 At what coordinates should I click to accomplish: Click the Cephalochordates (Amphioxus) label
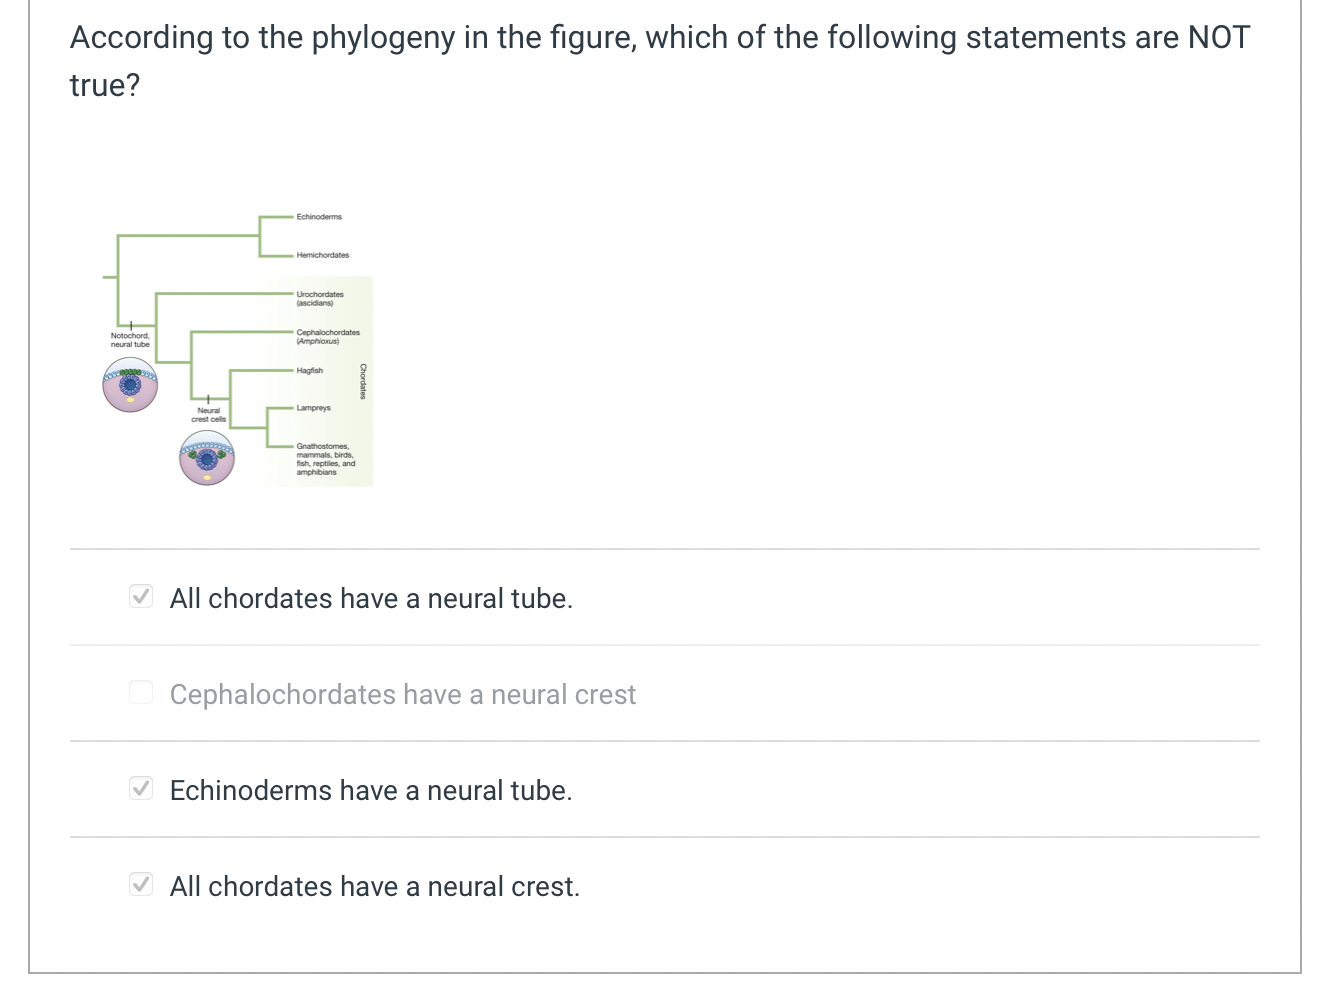(x=328, y=336)
